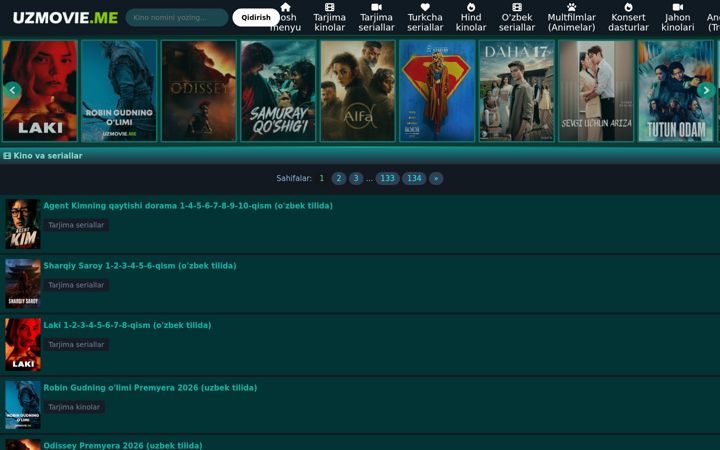This screenshot has height=450, width=720.
Task: Go to page 2 of listings
Action: point(339,178)
